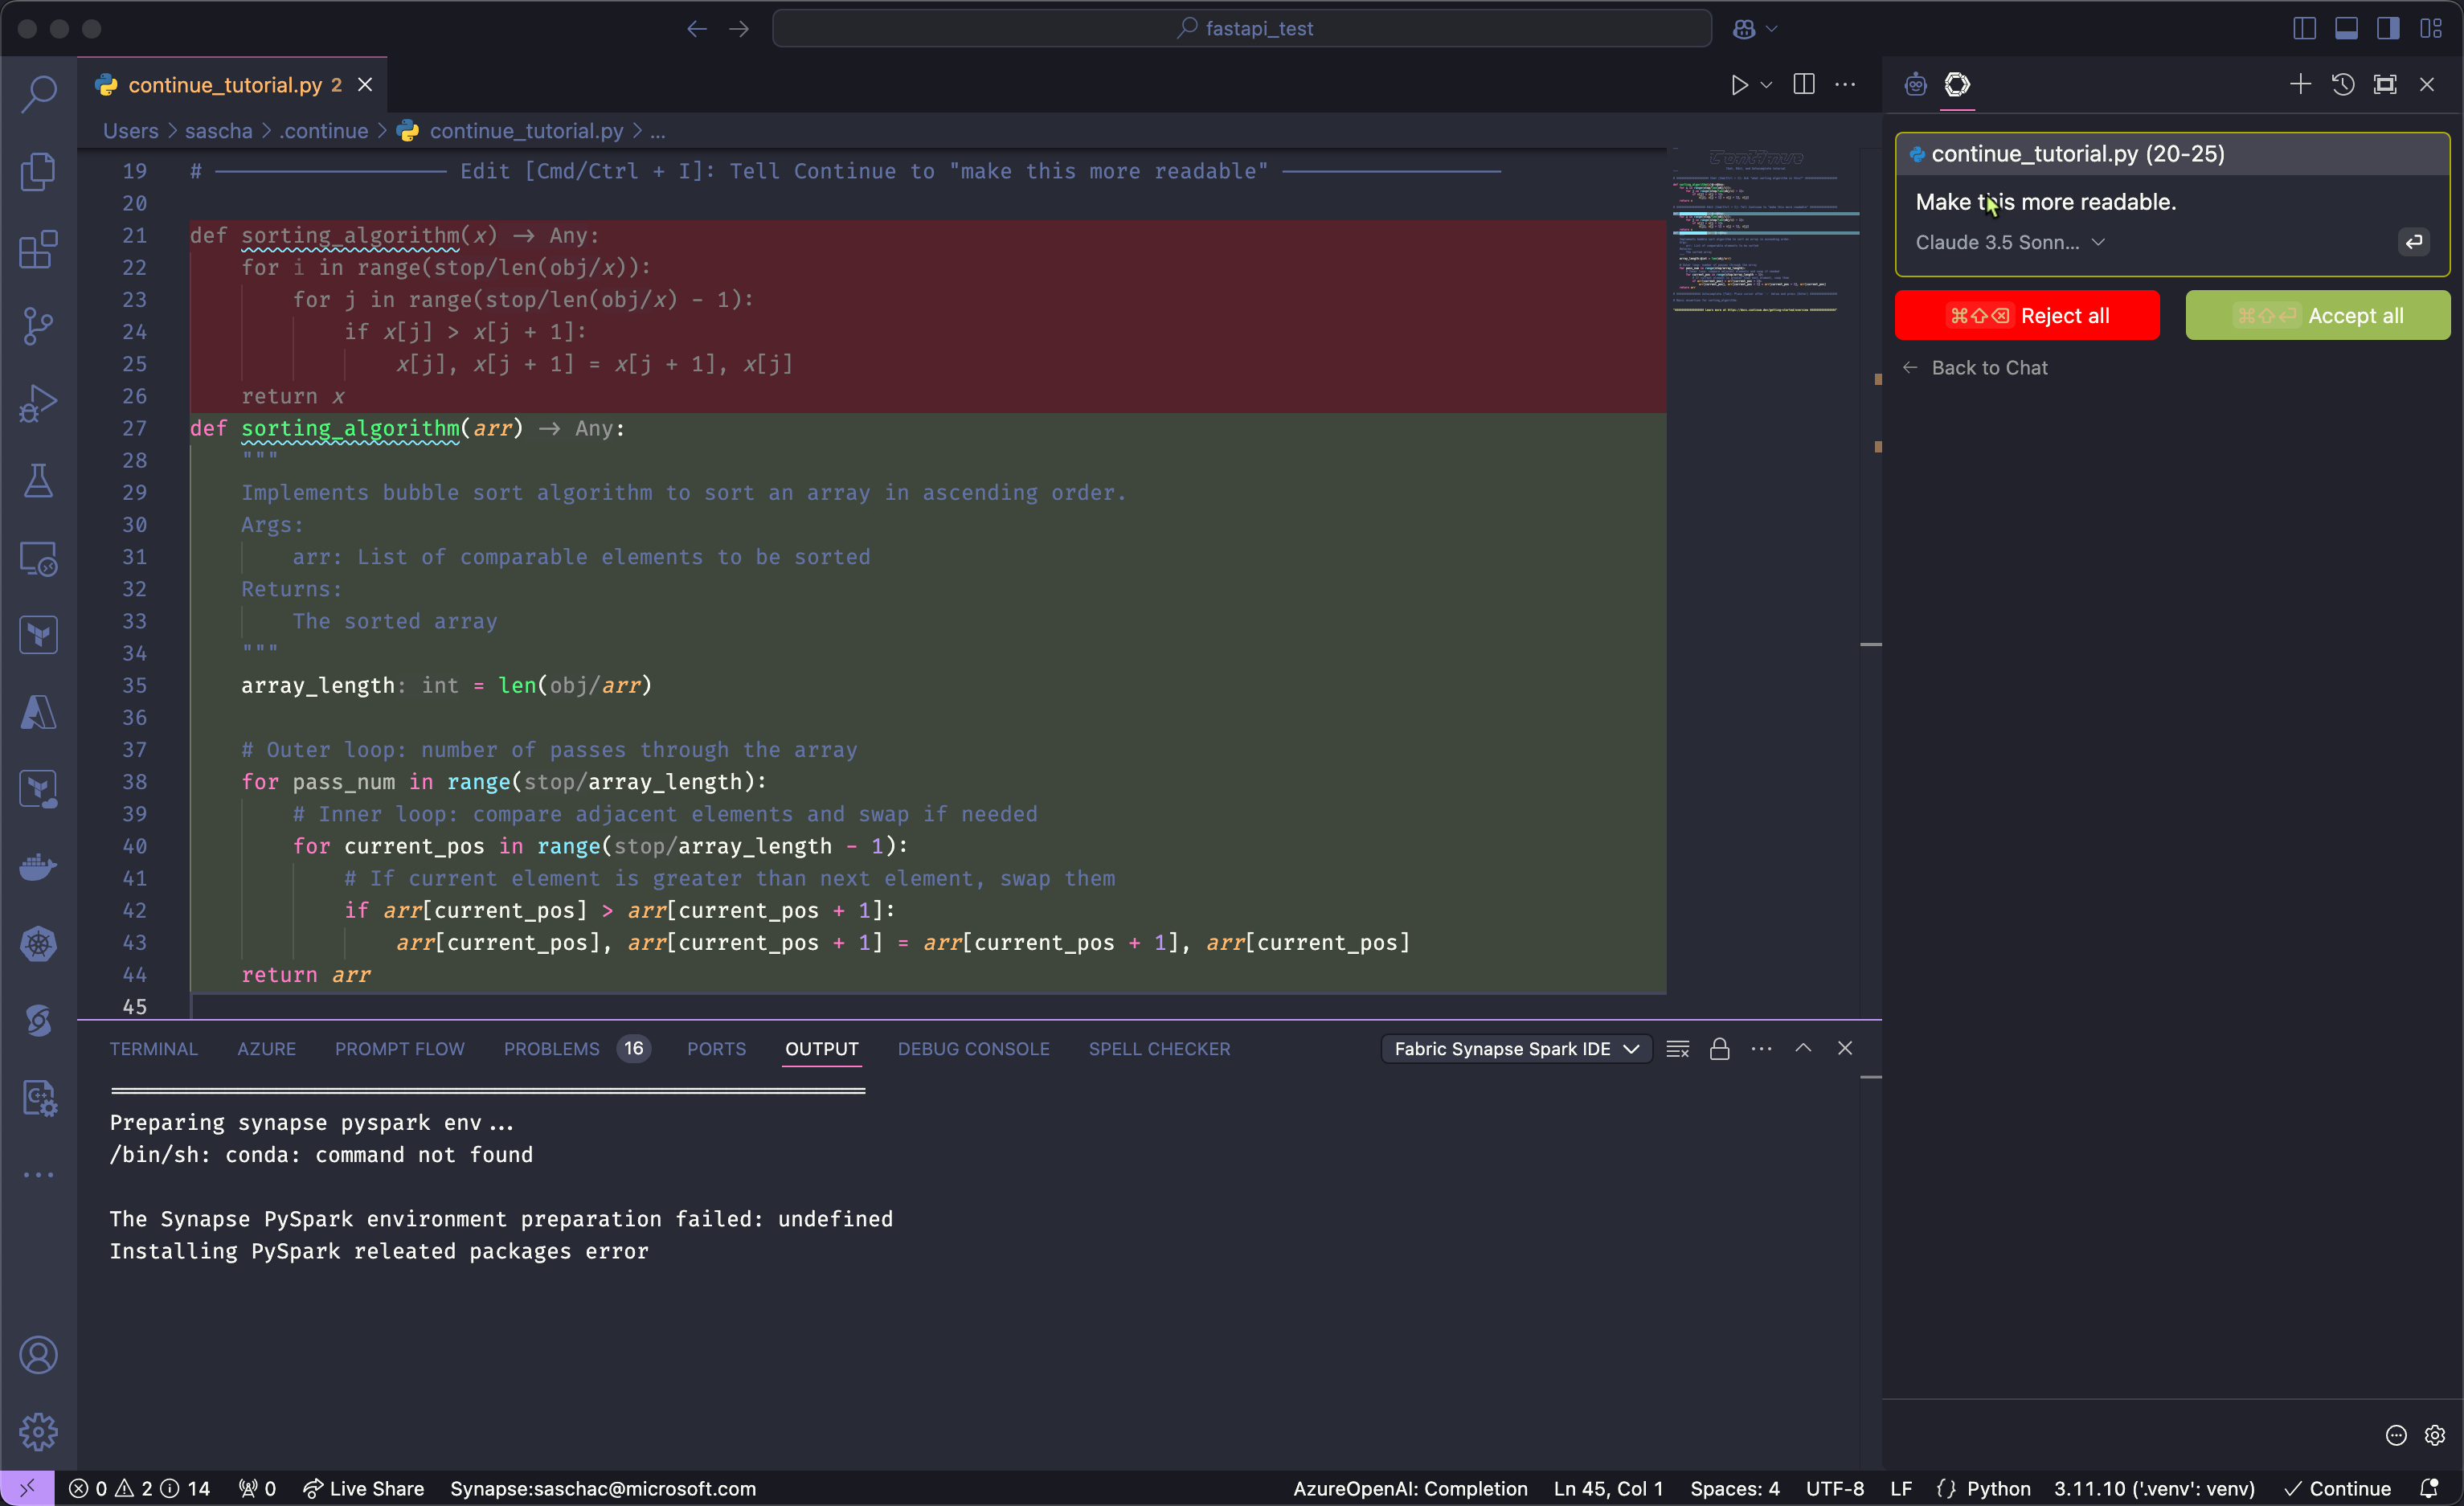
Task: Toggle the bottom panel visibility
Action: click(x=2348, y=27)
